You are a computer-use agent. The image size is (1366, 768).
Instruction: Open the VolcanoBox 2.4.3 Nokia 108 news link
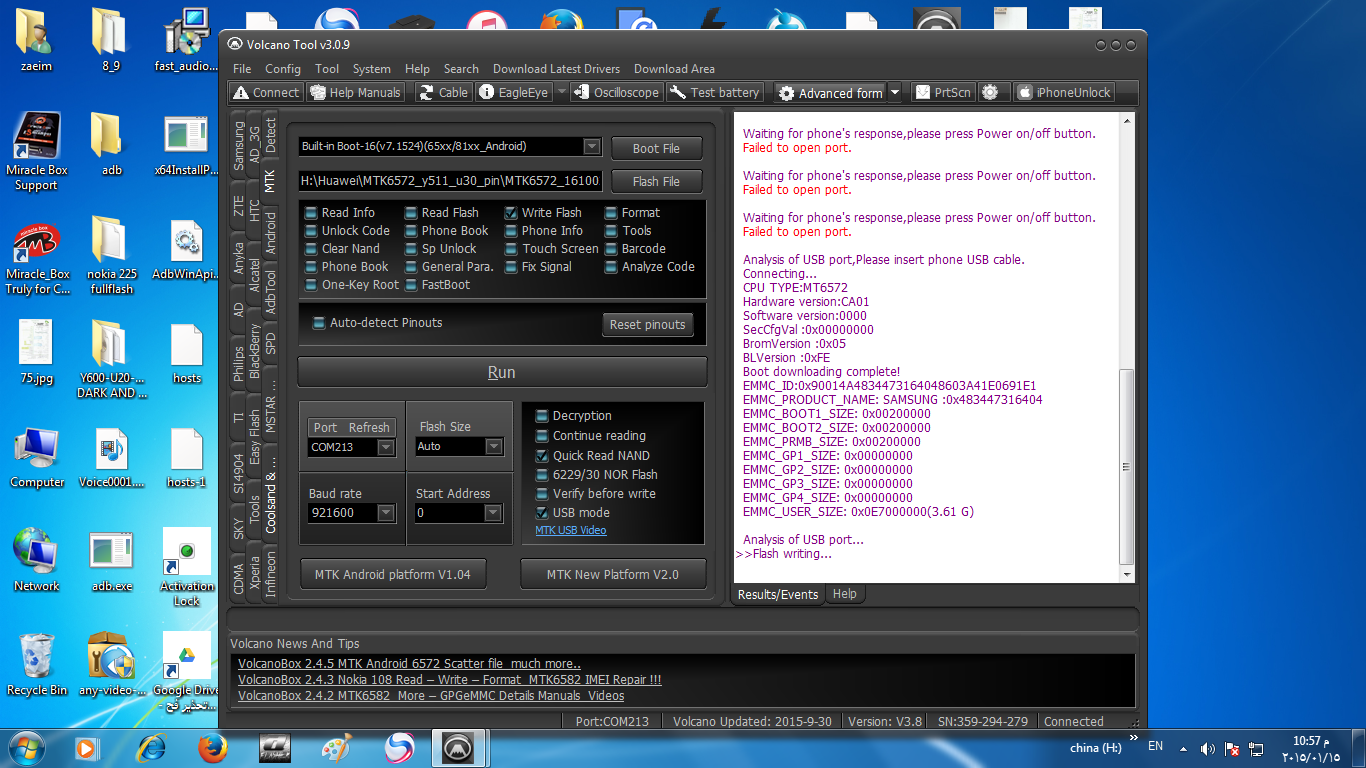click(450, 680)
